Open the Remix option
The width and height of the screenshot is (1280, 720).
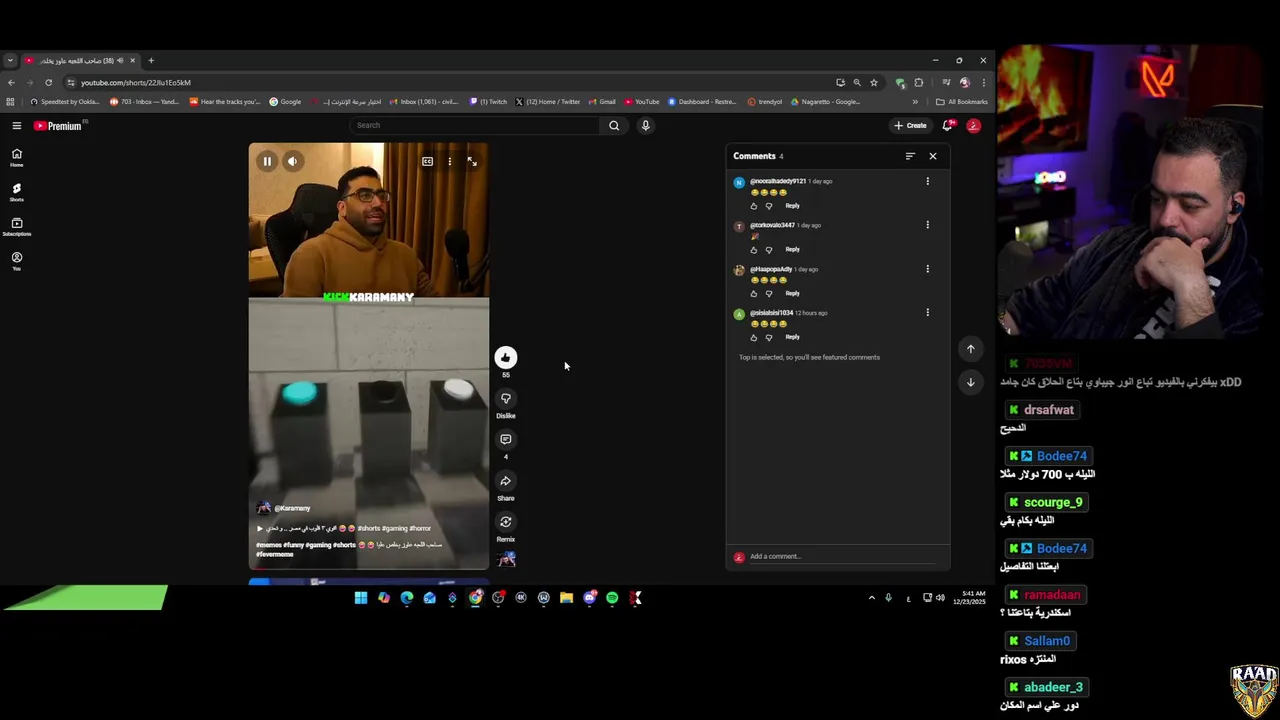pos(506,522)
